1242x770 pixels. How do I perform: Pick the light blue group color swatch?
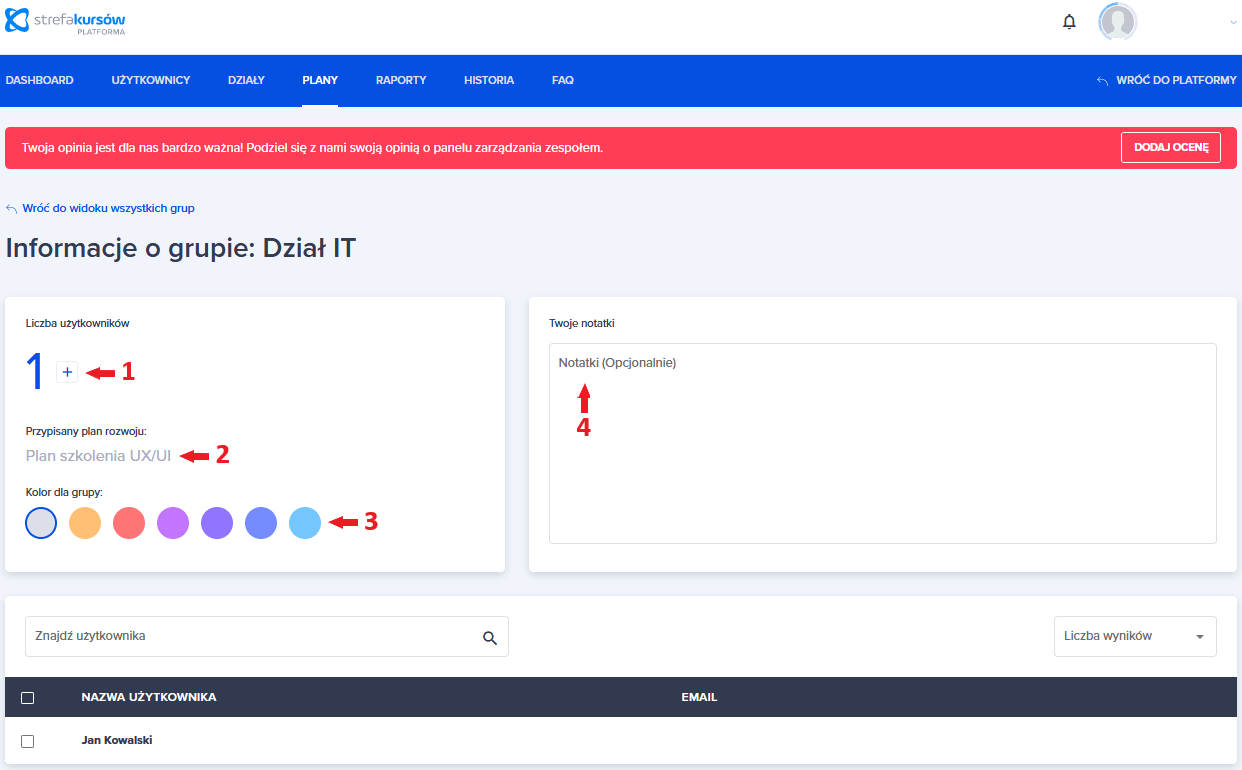tap(305, 523)
